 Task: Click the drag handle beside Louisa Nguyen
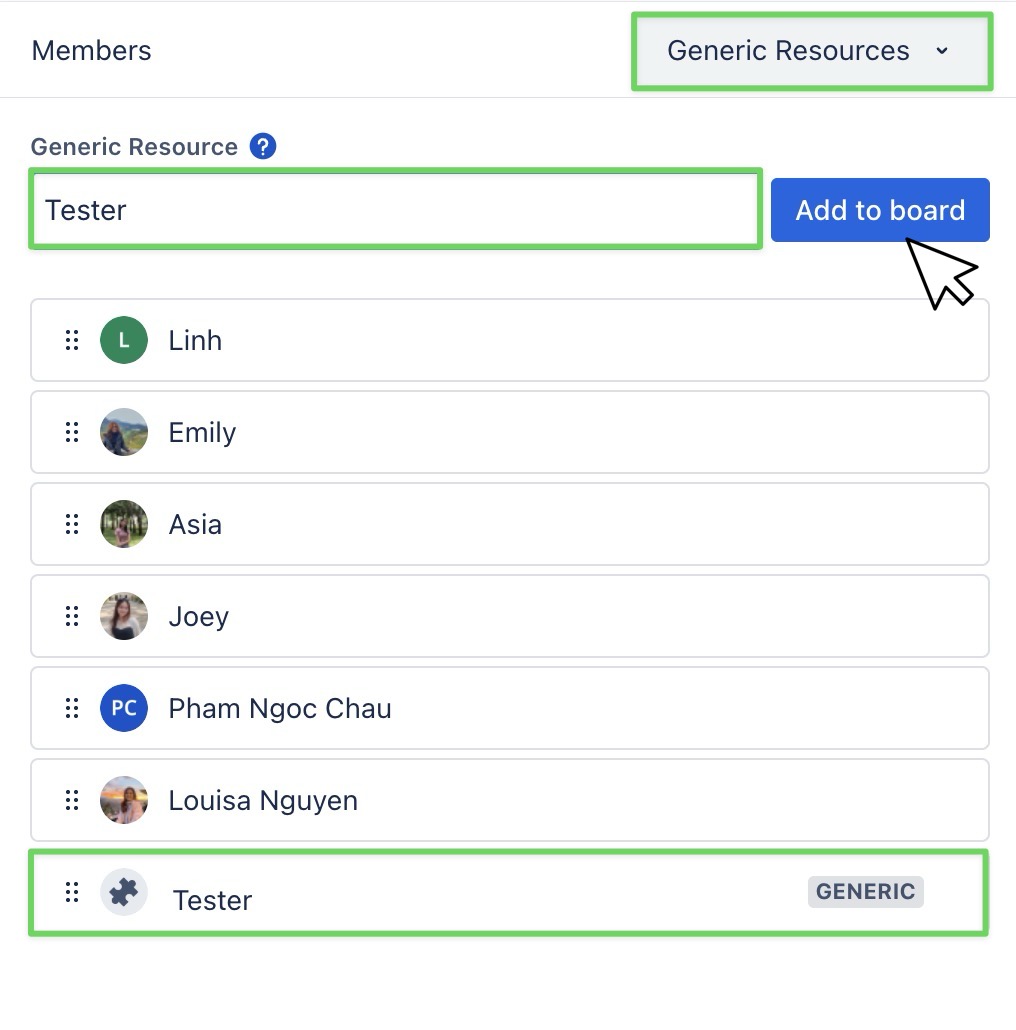pyautogui.click(x=72, y=800)
